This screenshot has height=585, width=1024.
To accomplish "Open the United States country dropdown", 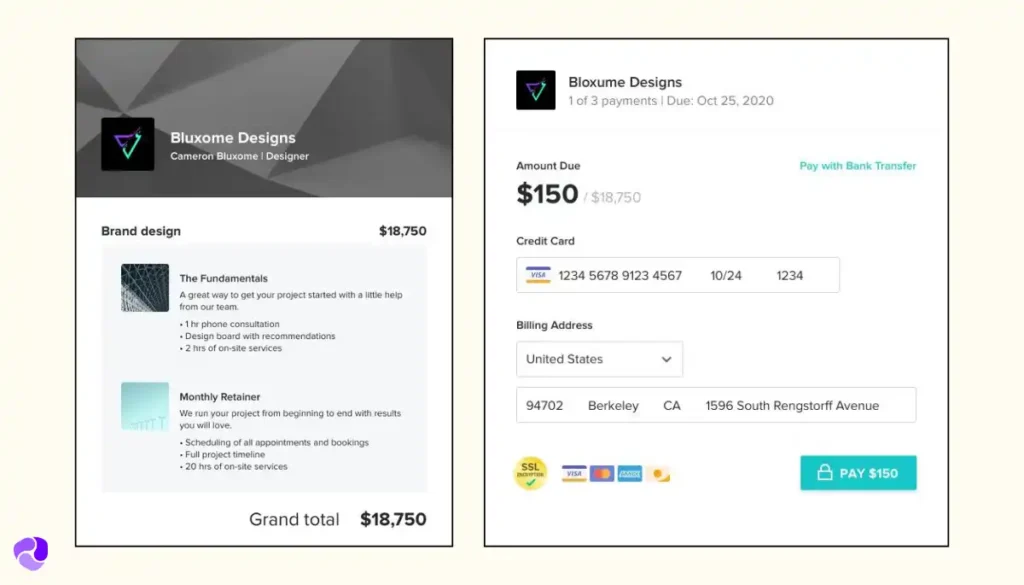I will click(x=599, y=359).
